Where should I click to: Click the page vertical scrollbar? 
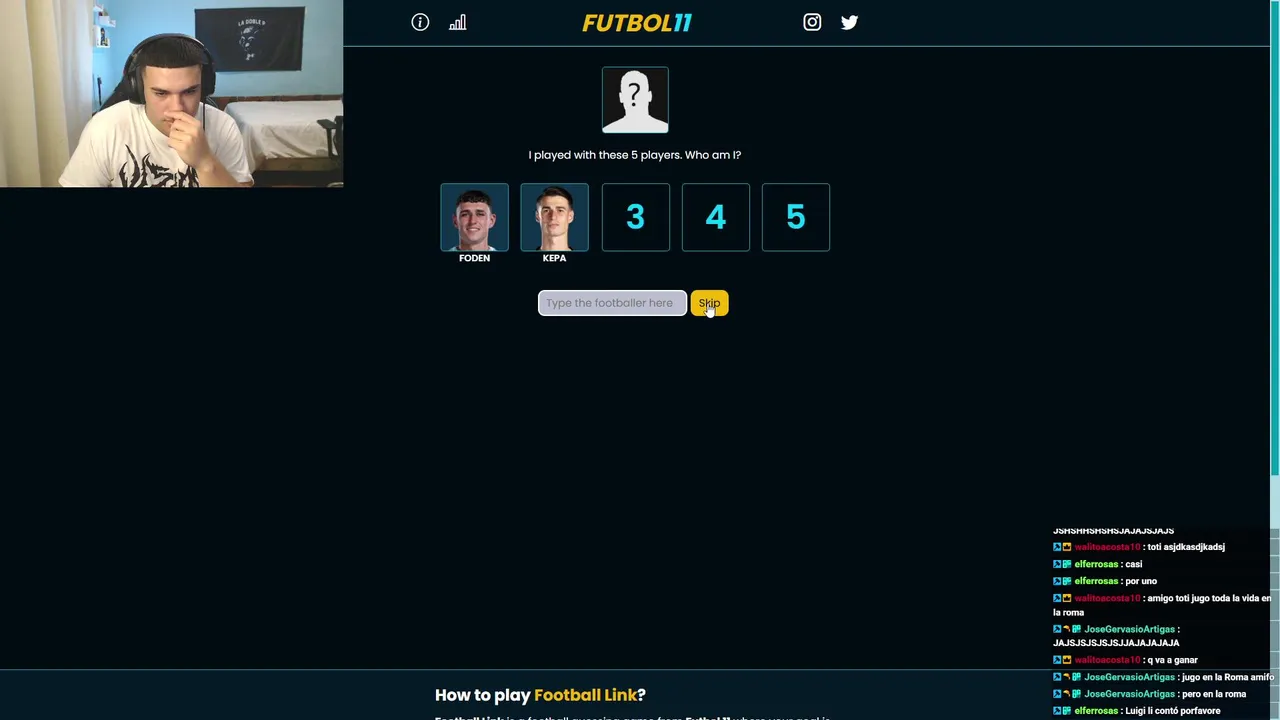coord(1274,240)
